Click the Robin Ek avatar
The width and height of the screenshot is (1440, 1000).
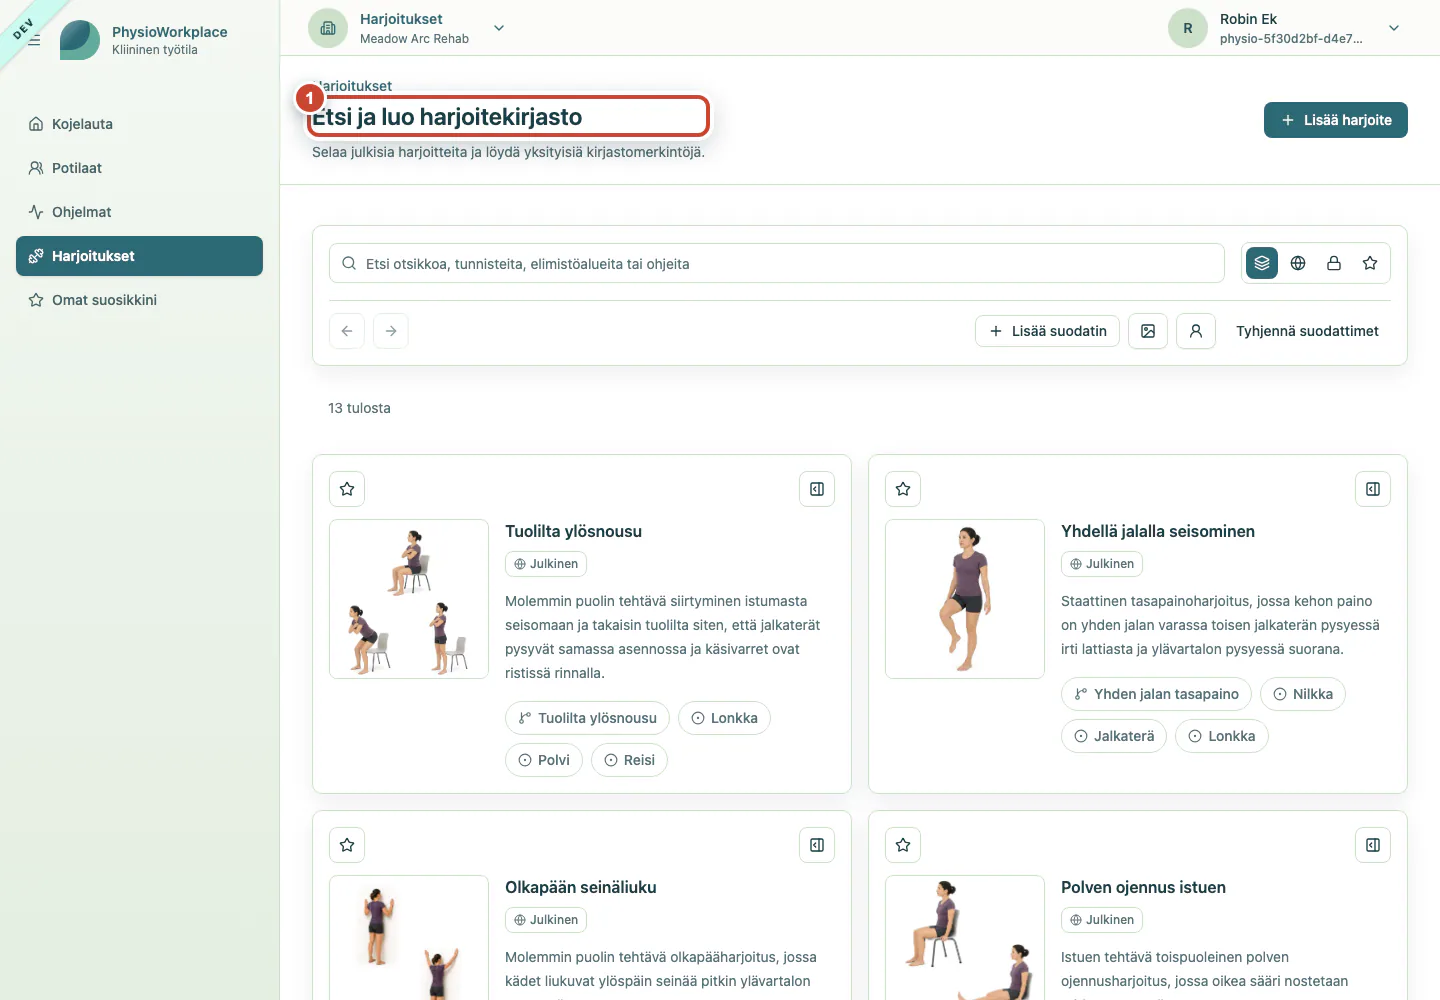(x=1188, y=28)
